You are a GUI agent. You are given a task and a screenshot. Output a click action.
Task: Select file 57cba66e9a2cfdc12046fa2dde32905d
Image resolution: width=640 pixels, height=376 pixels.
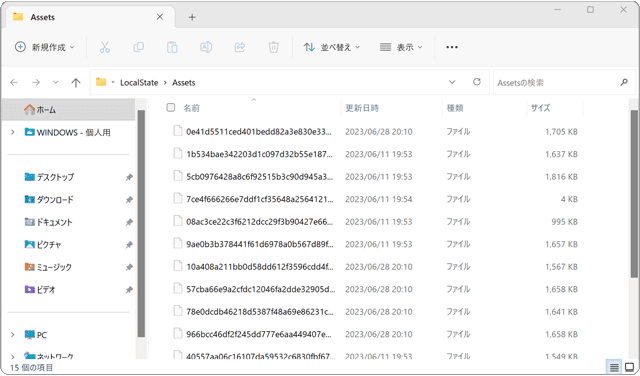[260, 289]
